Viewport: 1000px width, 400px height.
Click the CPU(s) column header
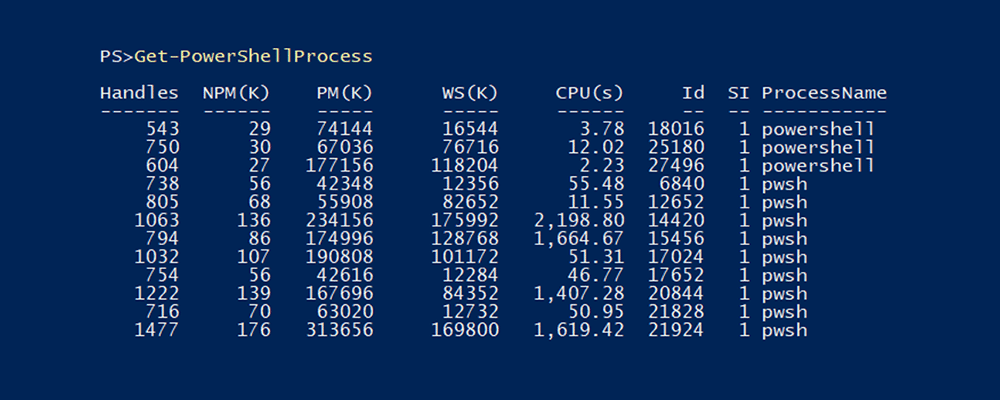[590, 93]
